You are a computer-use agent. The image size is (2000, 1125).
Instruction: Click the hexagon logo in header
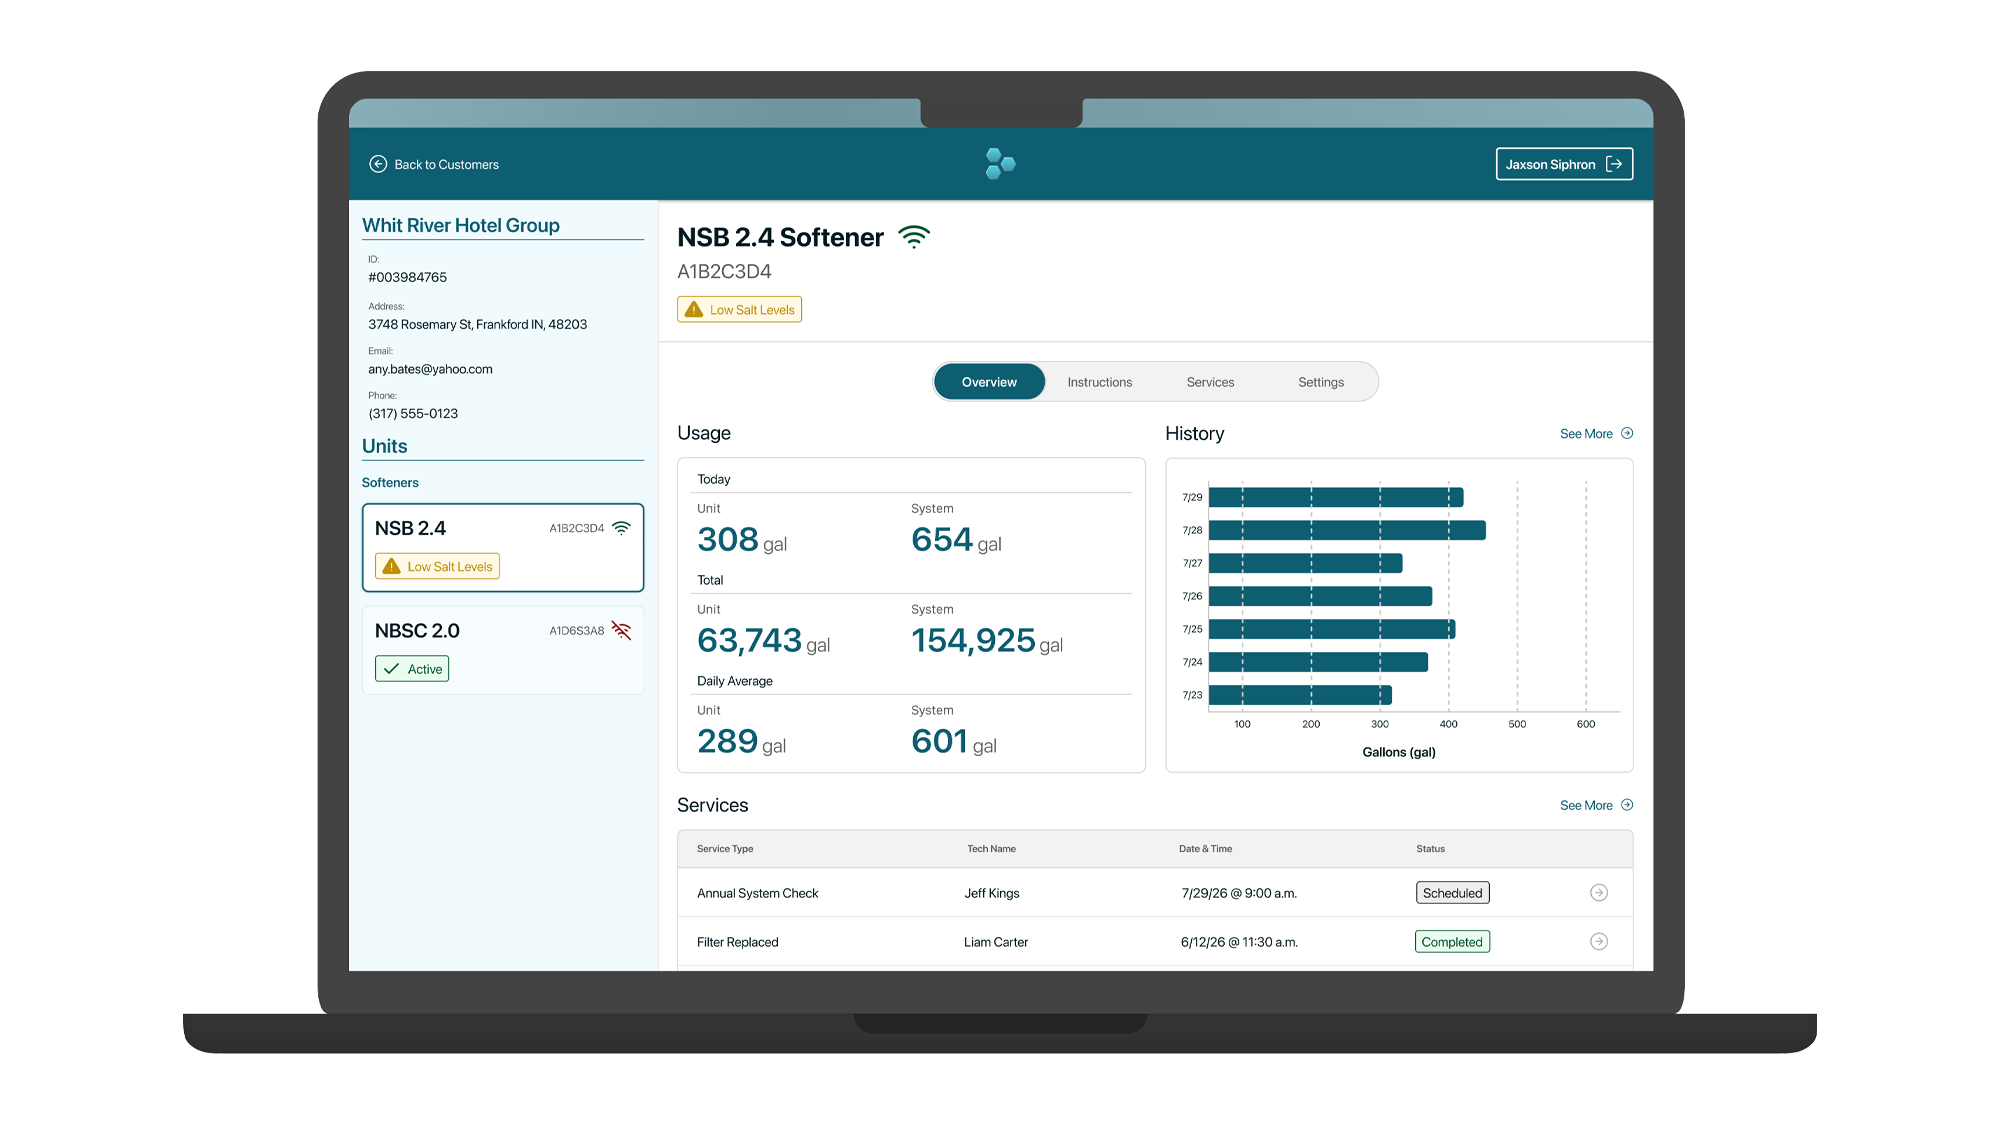[x=1000, y=164]
